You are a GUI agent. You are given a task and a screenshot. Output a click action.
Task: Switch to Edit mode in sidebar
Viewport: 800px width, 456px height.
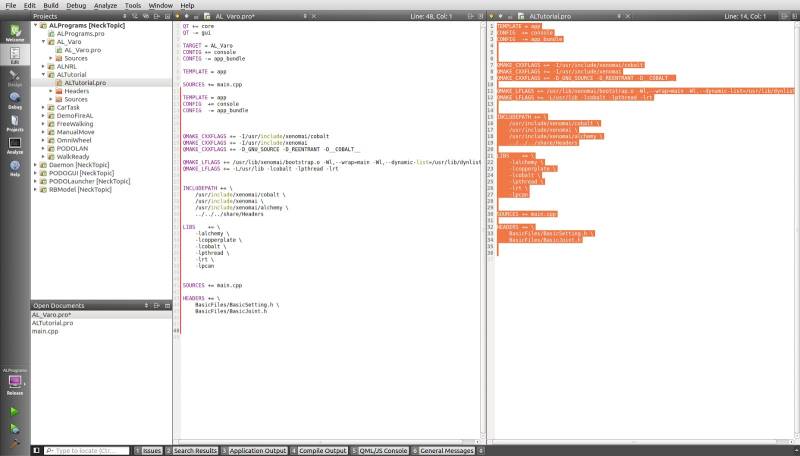pyautogui.click(x=15, y=55)
